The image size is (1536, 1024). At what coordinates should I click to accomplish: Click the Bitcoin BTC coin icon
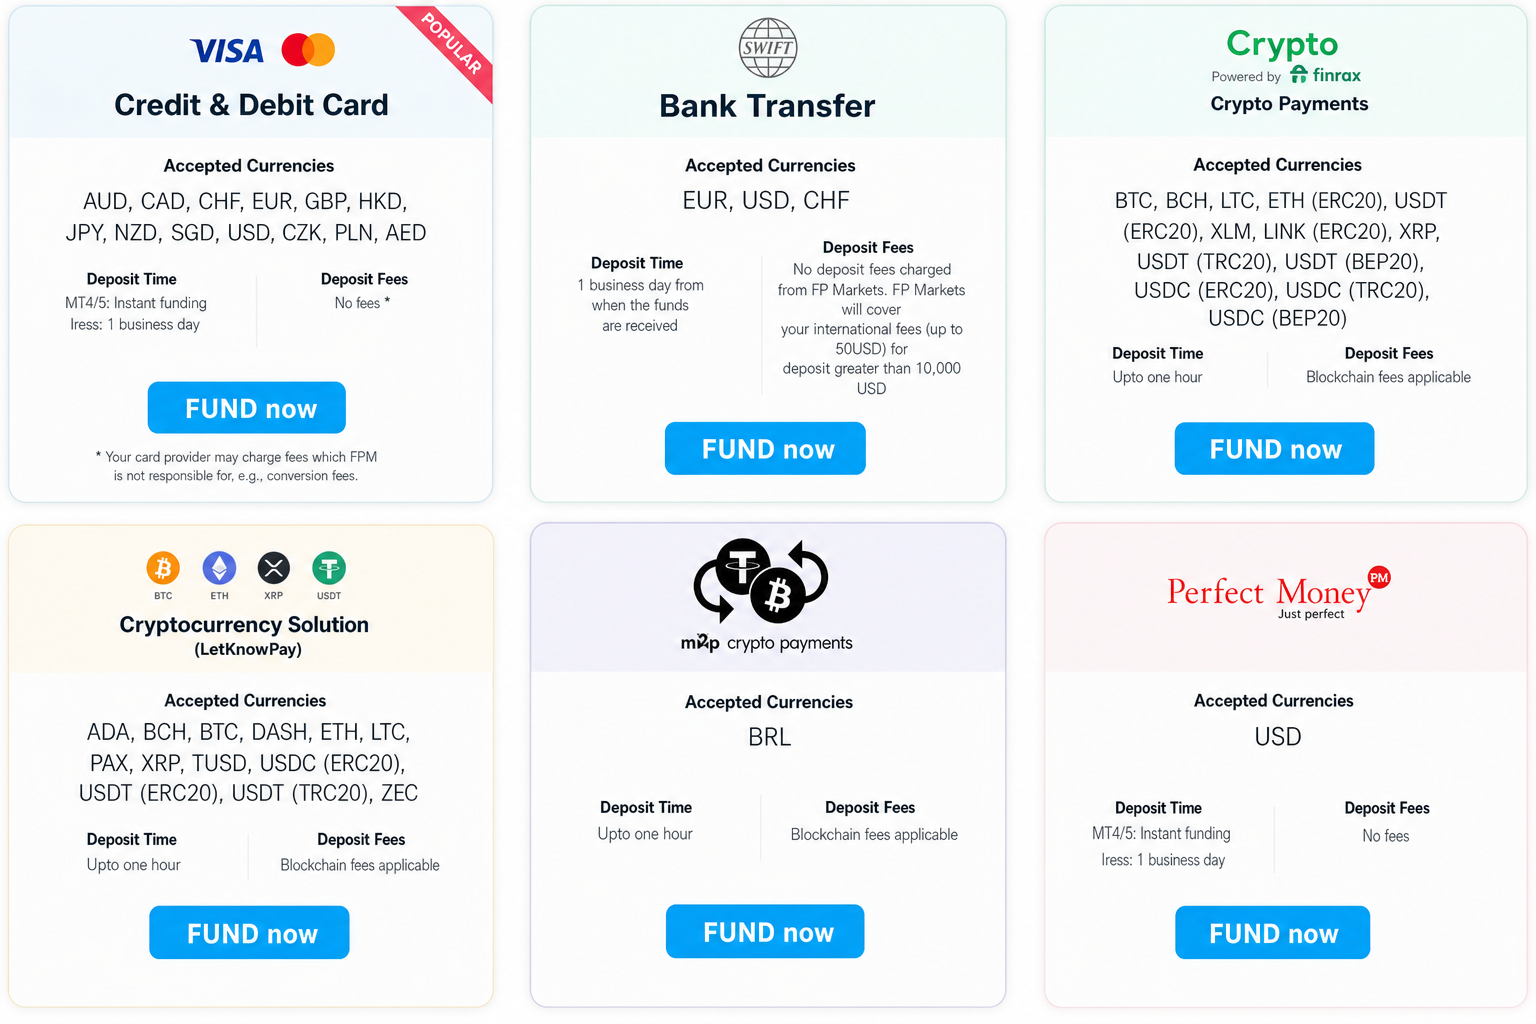click(163, 568)
